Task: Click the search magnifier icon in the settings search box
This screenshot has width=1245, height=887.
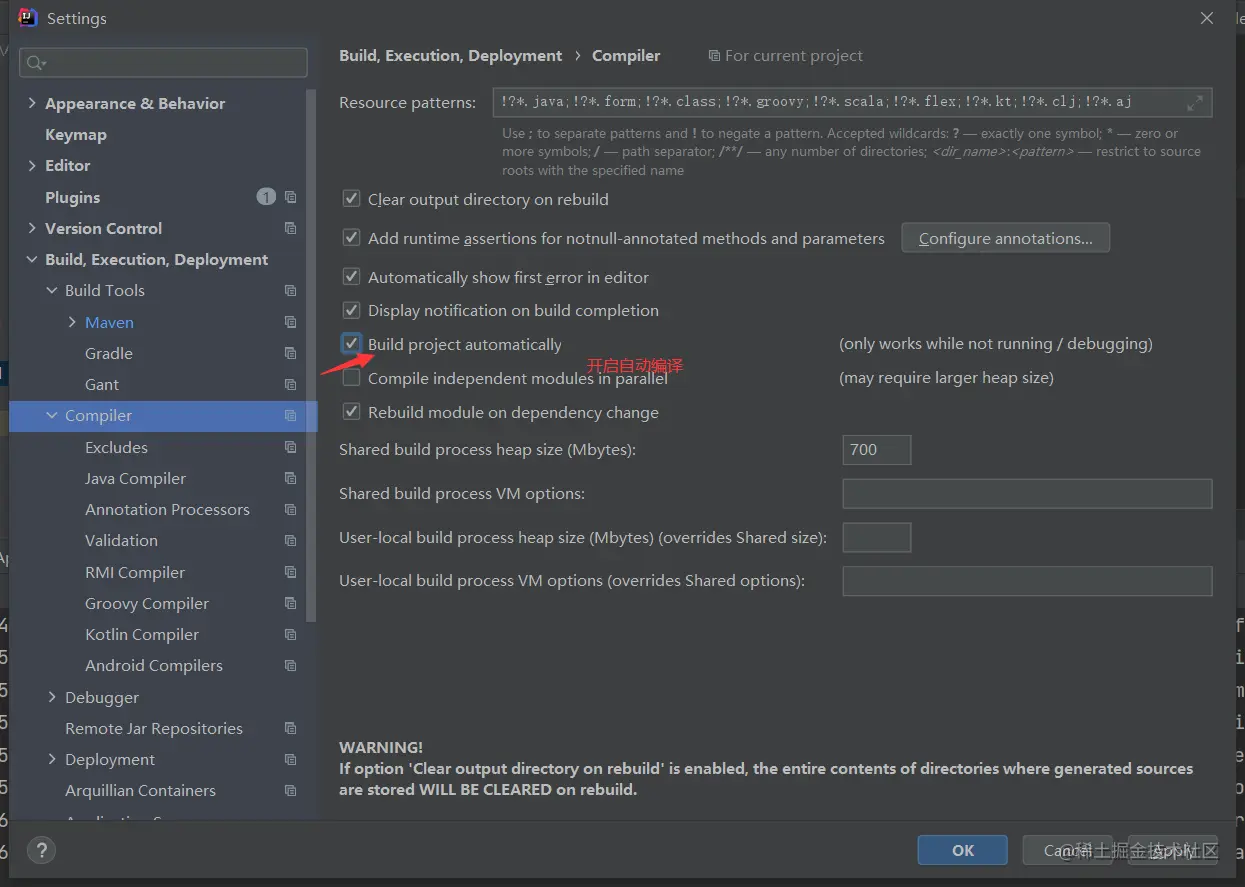Action: click(x=36, y=63)
